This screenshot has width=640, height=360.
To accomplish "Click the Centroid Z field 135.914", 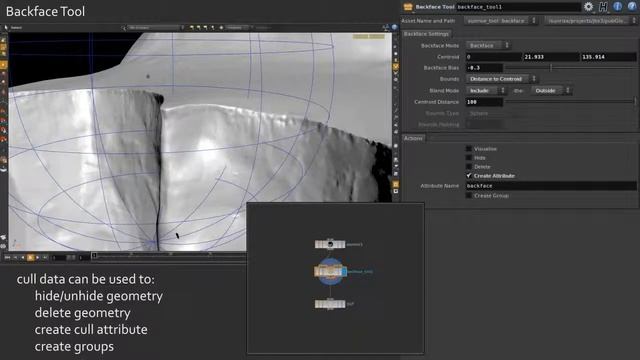I will (x=609, y=57).
